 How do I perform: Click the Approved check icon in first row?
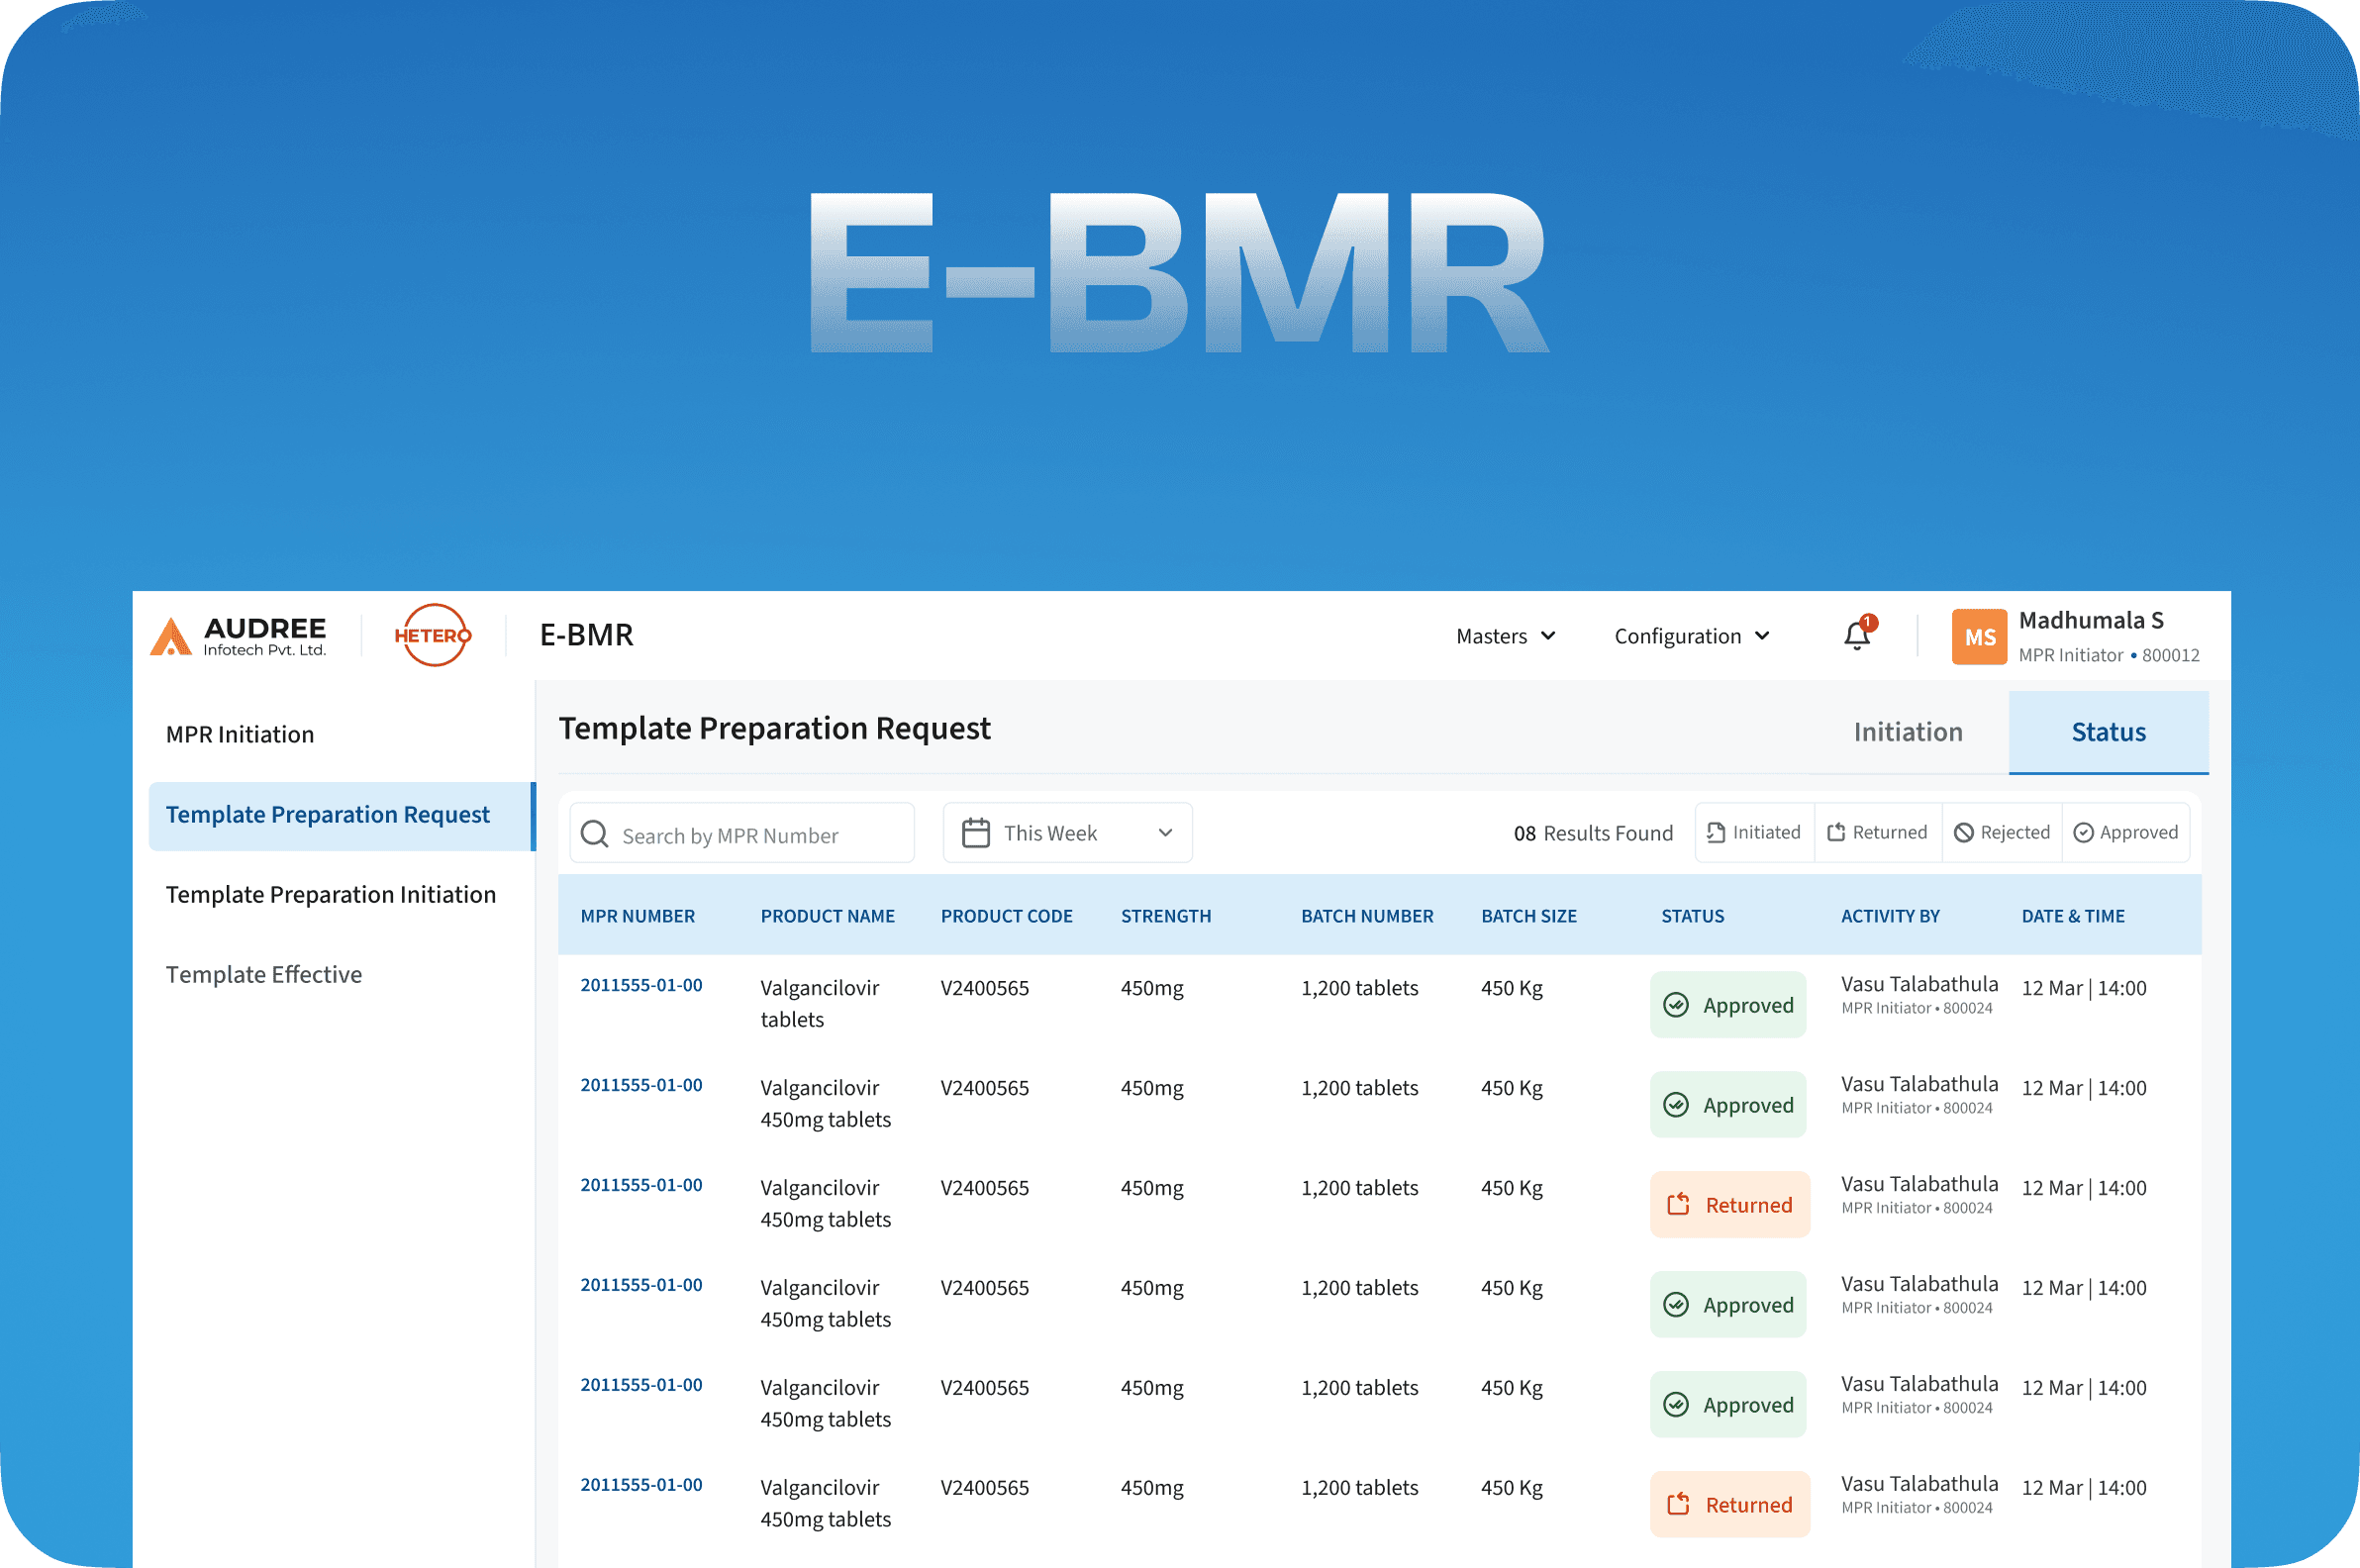1676,1005
